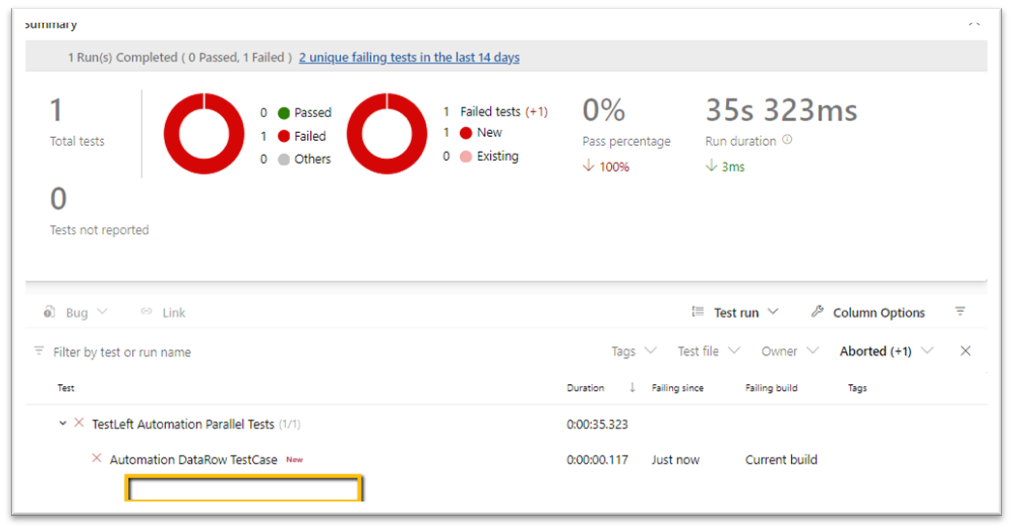This screenshot has height=530, width=1013.
Task: Click the 0% pass percentage value
Action: click(603, 111)
